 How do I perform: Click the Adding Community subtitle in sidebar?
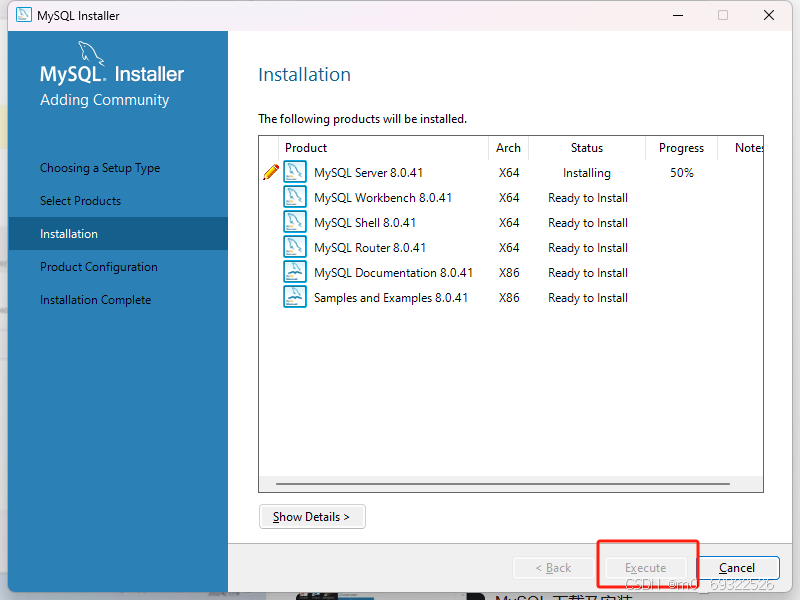tap(105, 100)
